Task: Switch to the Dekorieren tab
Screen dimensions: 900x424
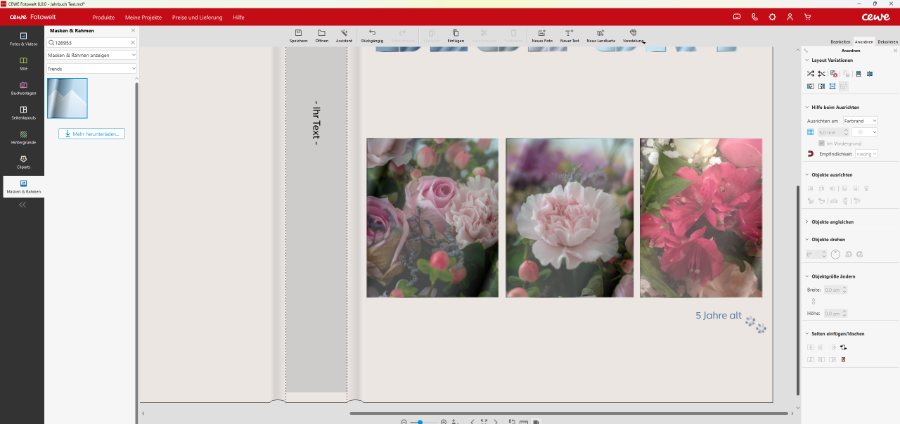Action: pyautogui.click(x=887, y=42)
